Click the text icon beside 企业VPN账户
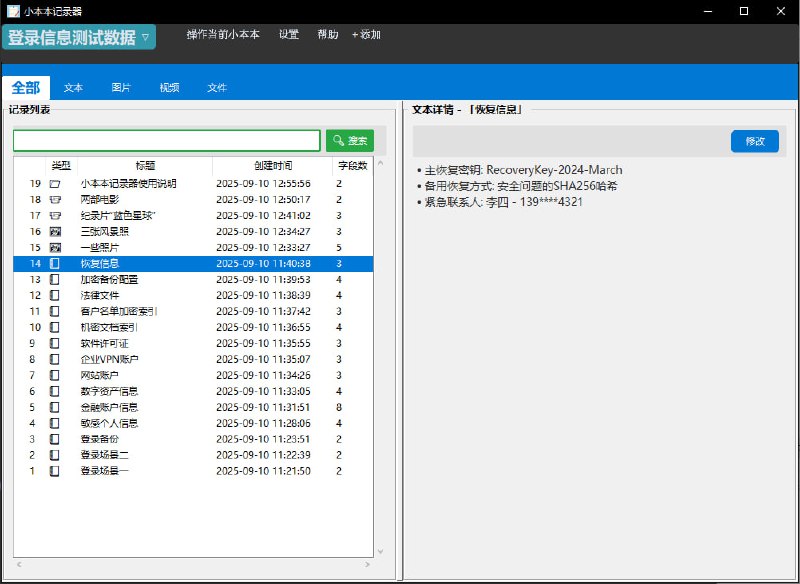Image resolution: width=800 pixels, height=584 pixels. coord(55,359)
